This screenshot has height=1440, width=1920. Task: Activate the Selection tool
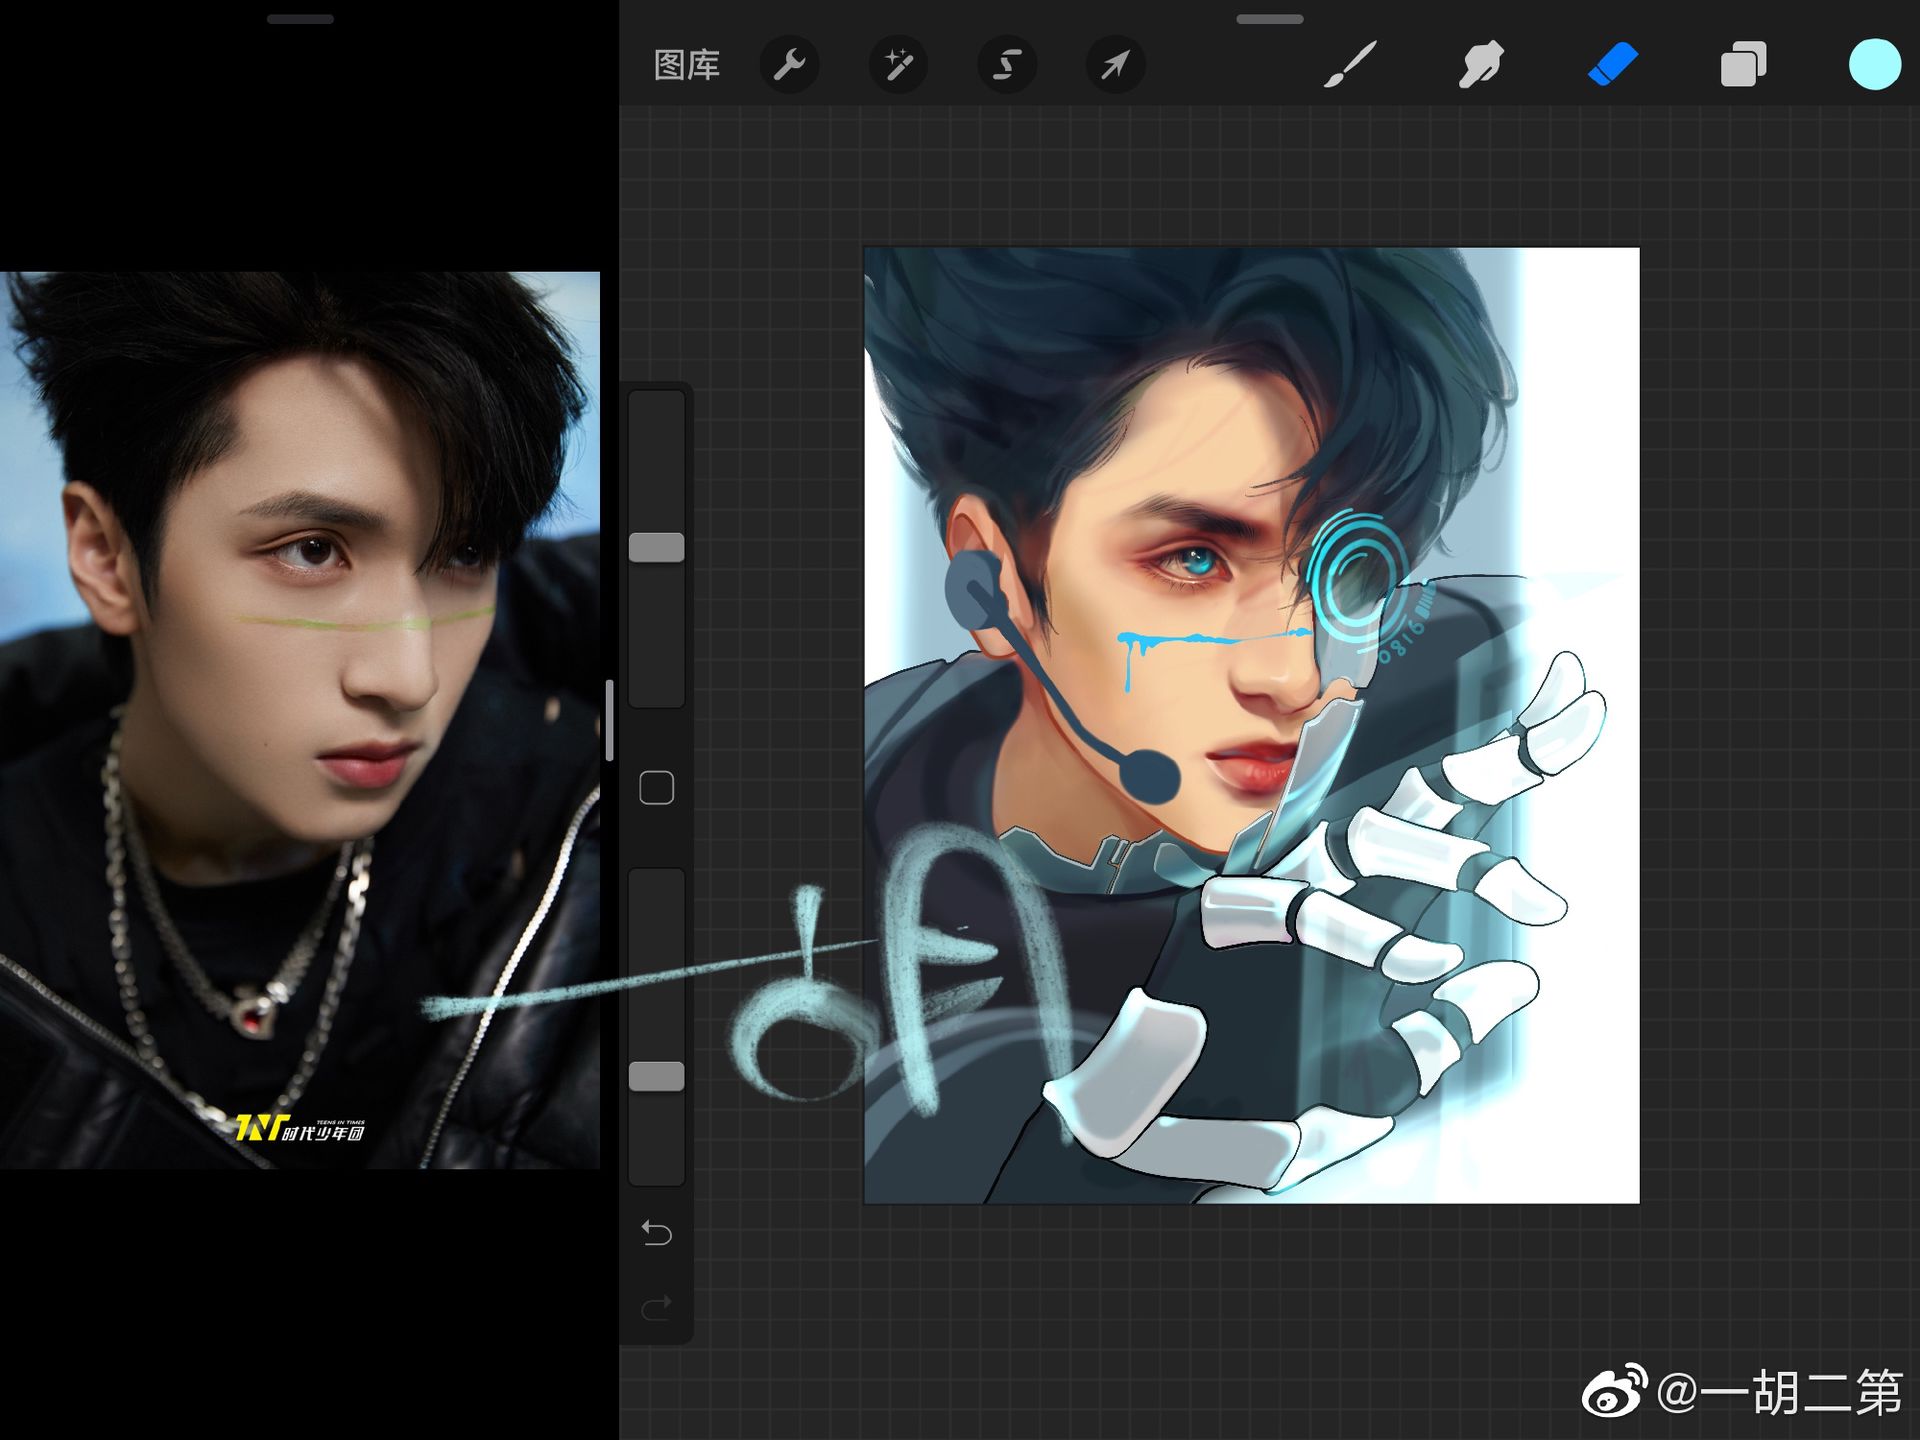pyautogui.click(x=1006, y=65)
